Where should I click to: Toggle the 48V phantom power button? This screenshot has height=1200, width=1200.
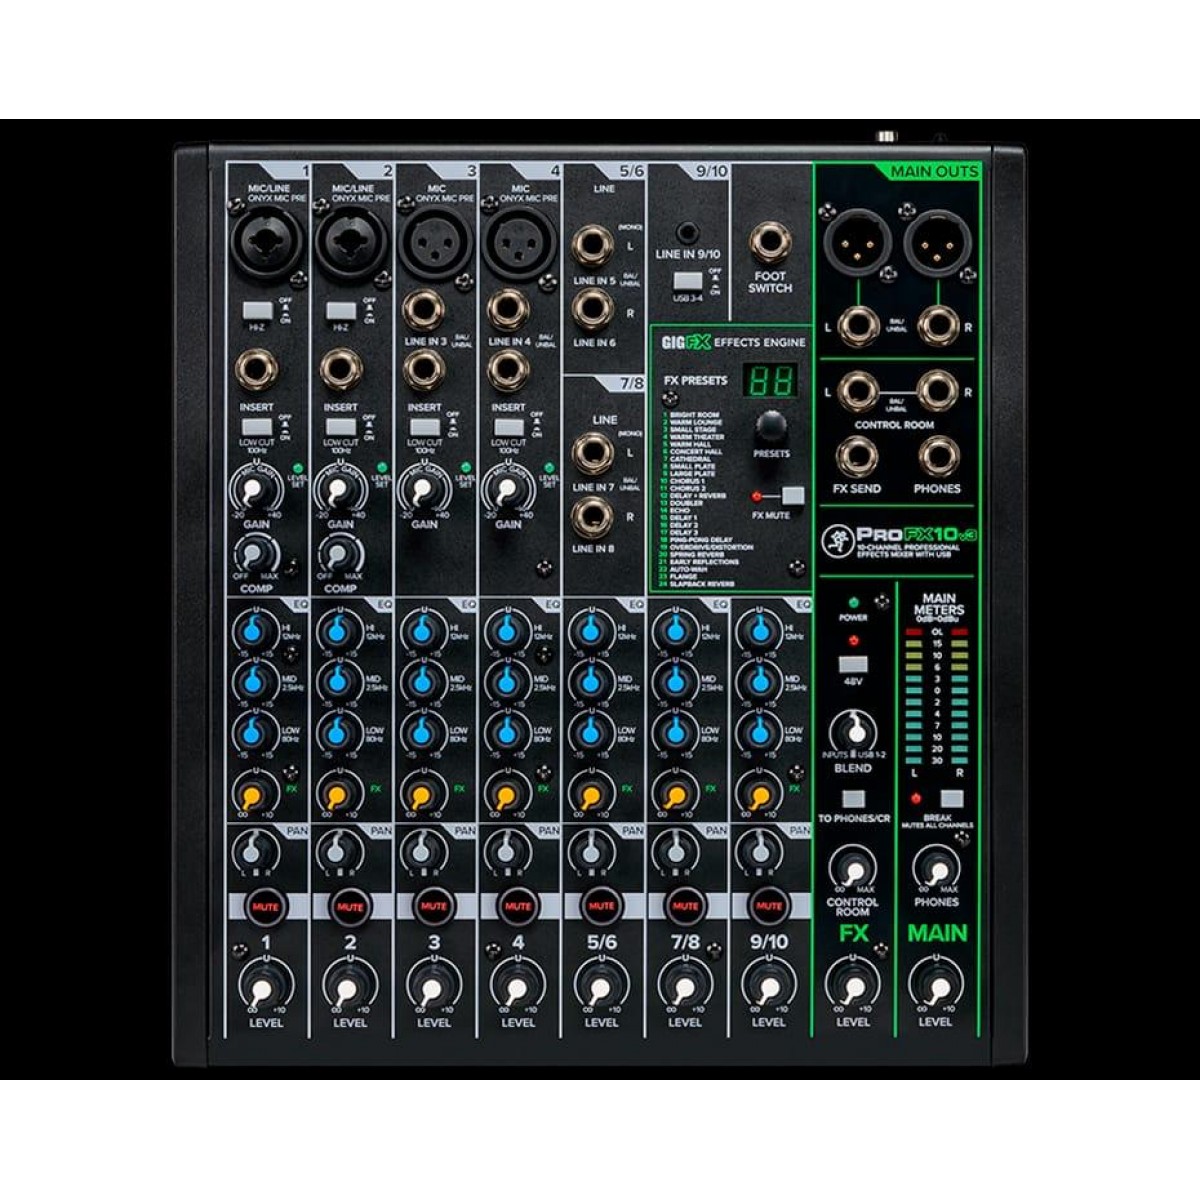click(x=853, y=665)
